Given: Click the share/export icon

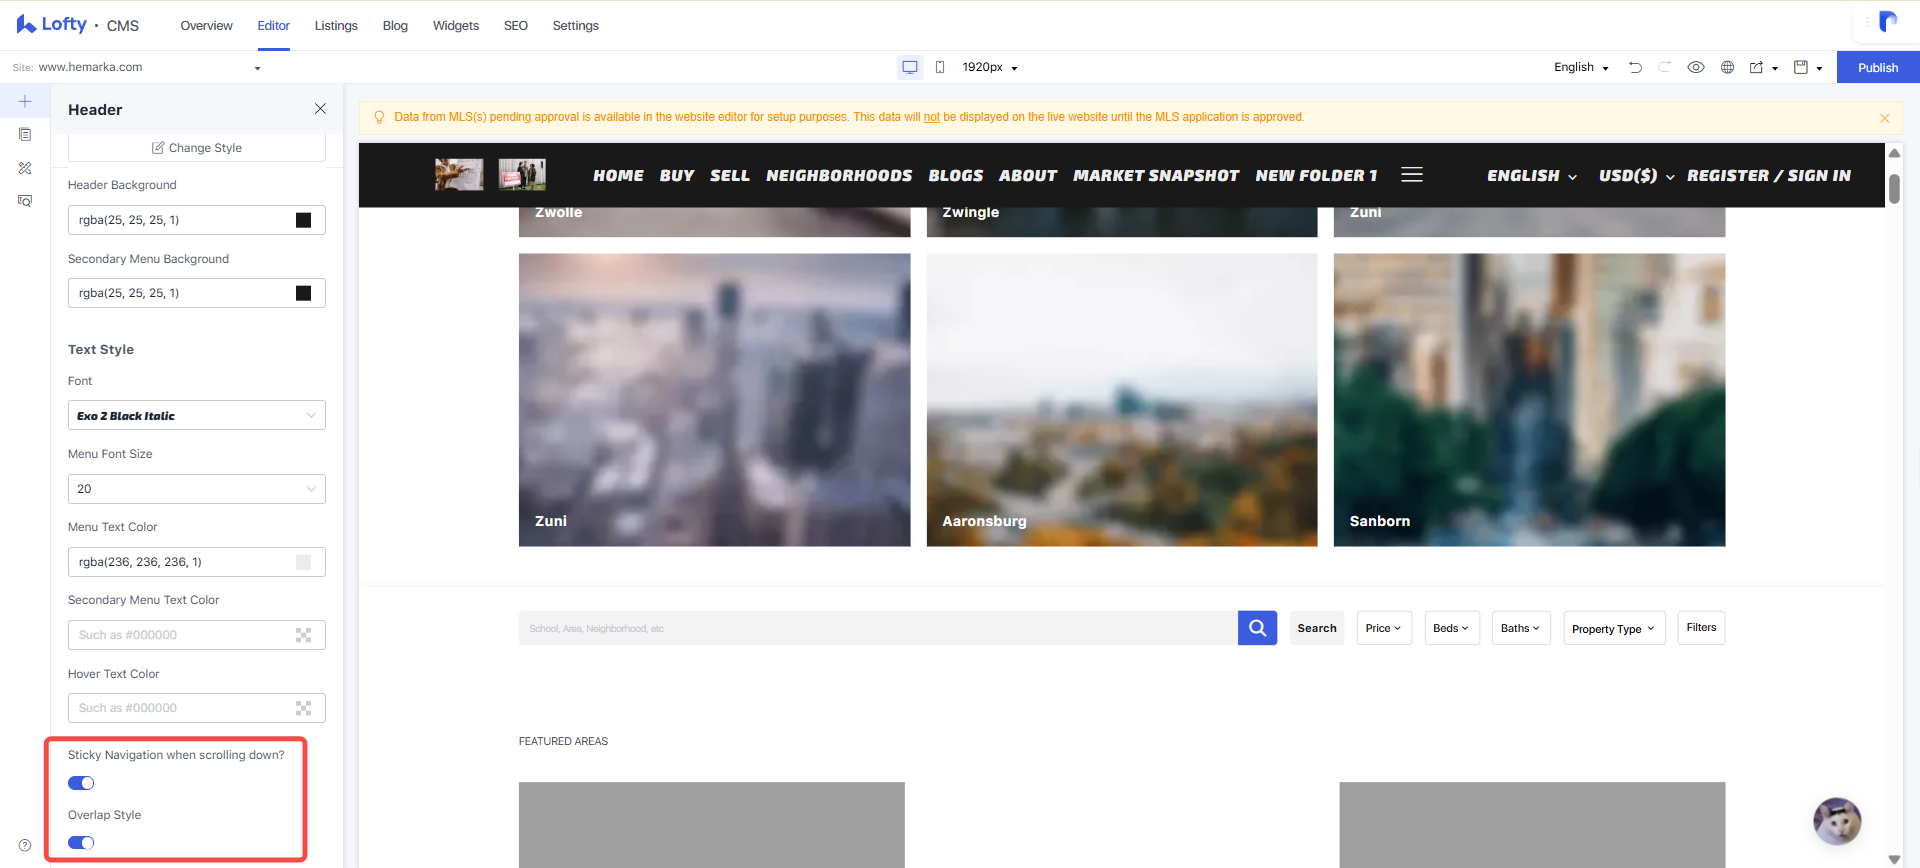Looking at the screenshot, I should click(1756, 67).
